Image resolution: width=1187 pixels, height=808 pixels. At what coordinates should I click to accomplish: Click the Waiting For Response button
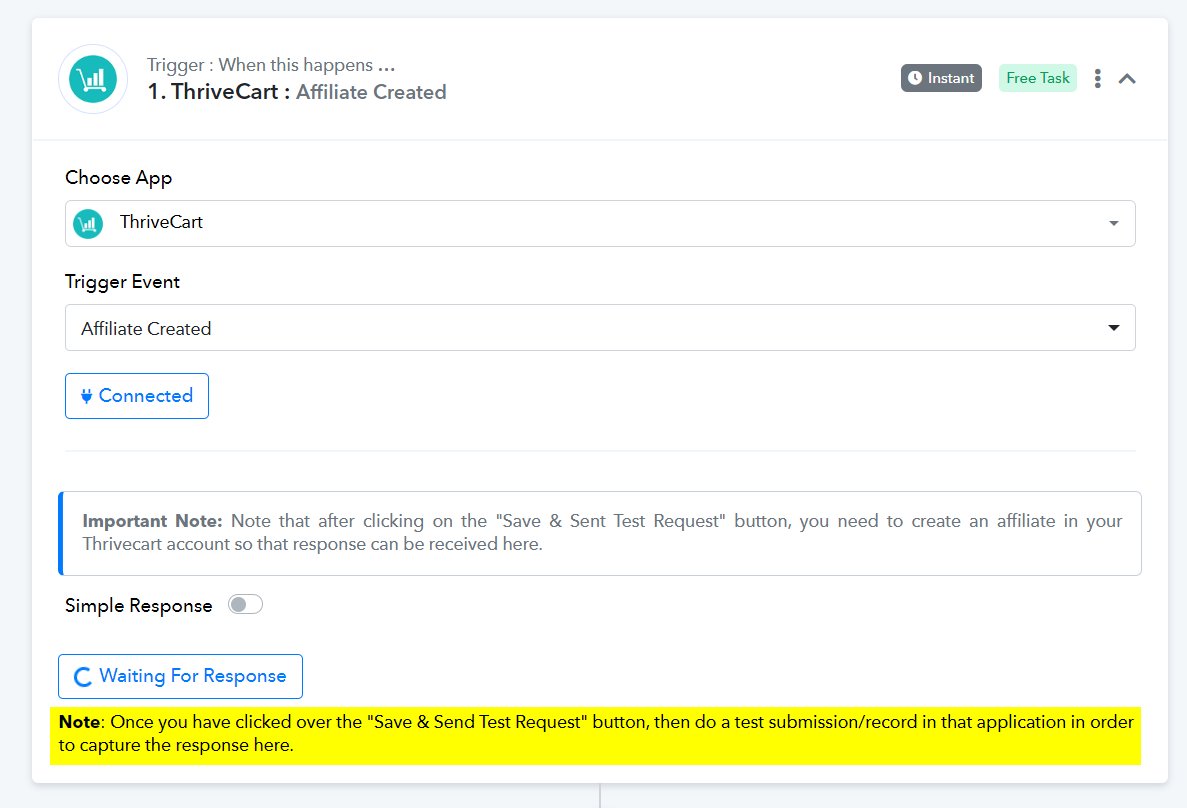pos(180,676)
